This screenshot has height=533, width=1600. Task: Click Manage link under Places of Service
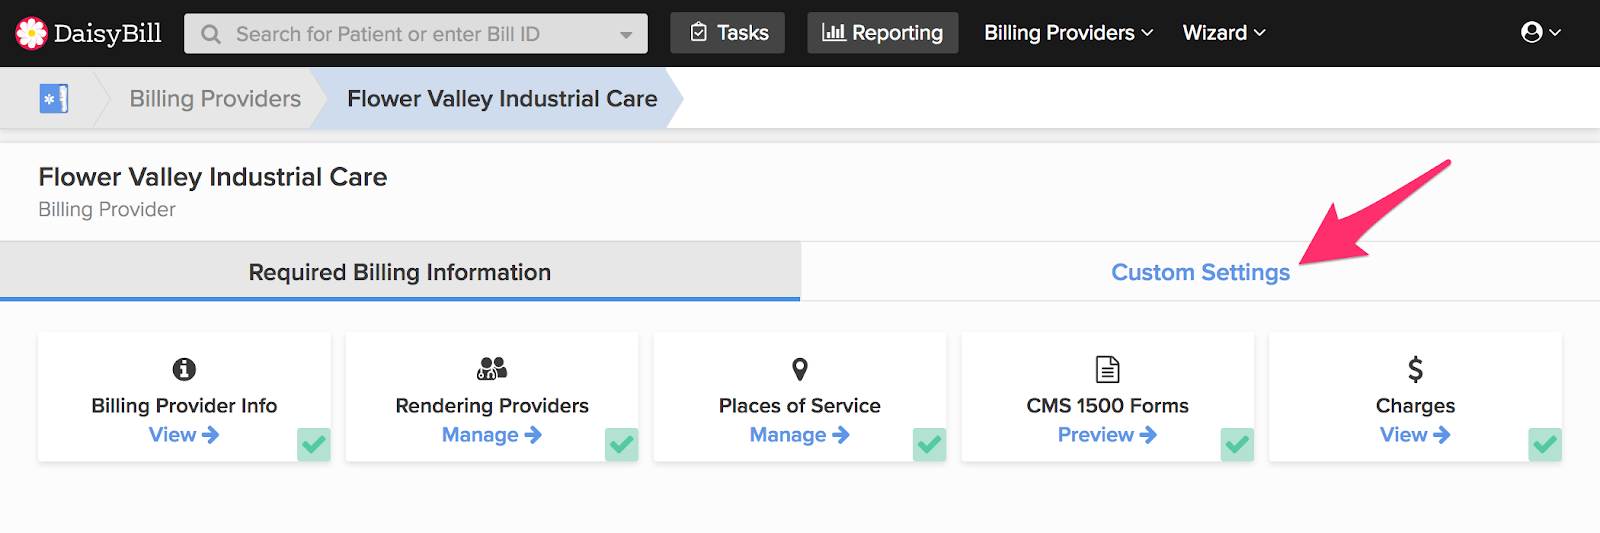tap(799, 435)
